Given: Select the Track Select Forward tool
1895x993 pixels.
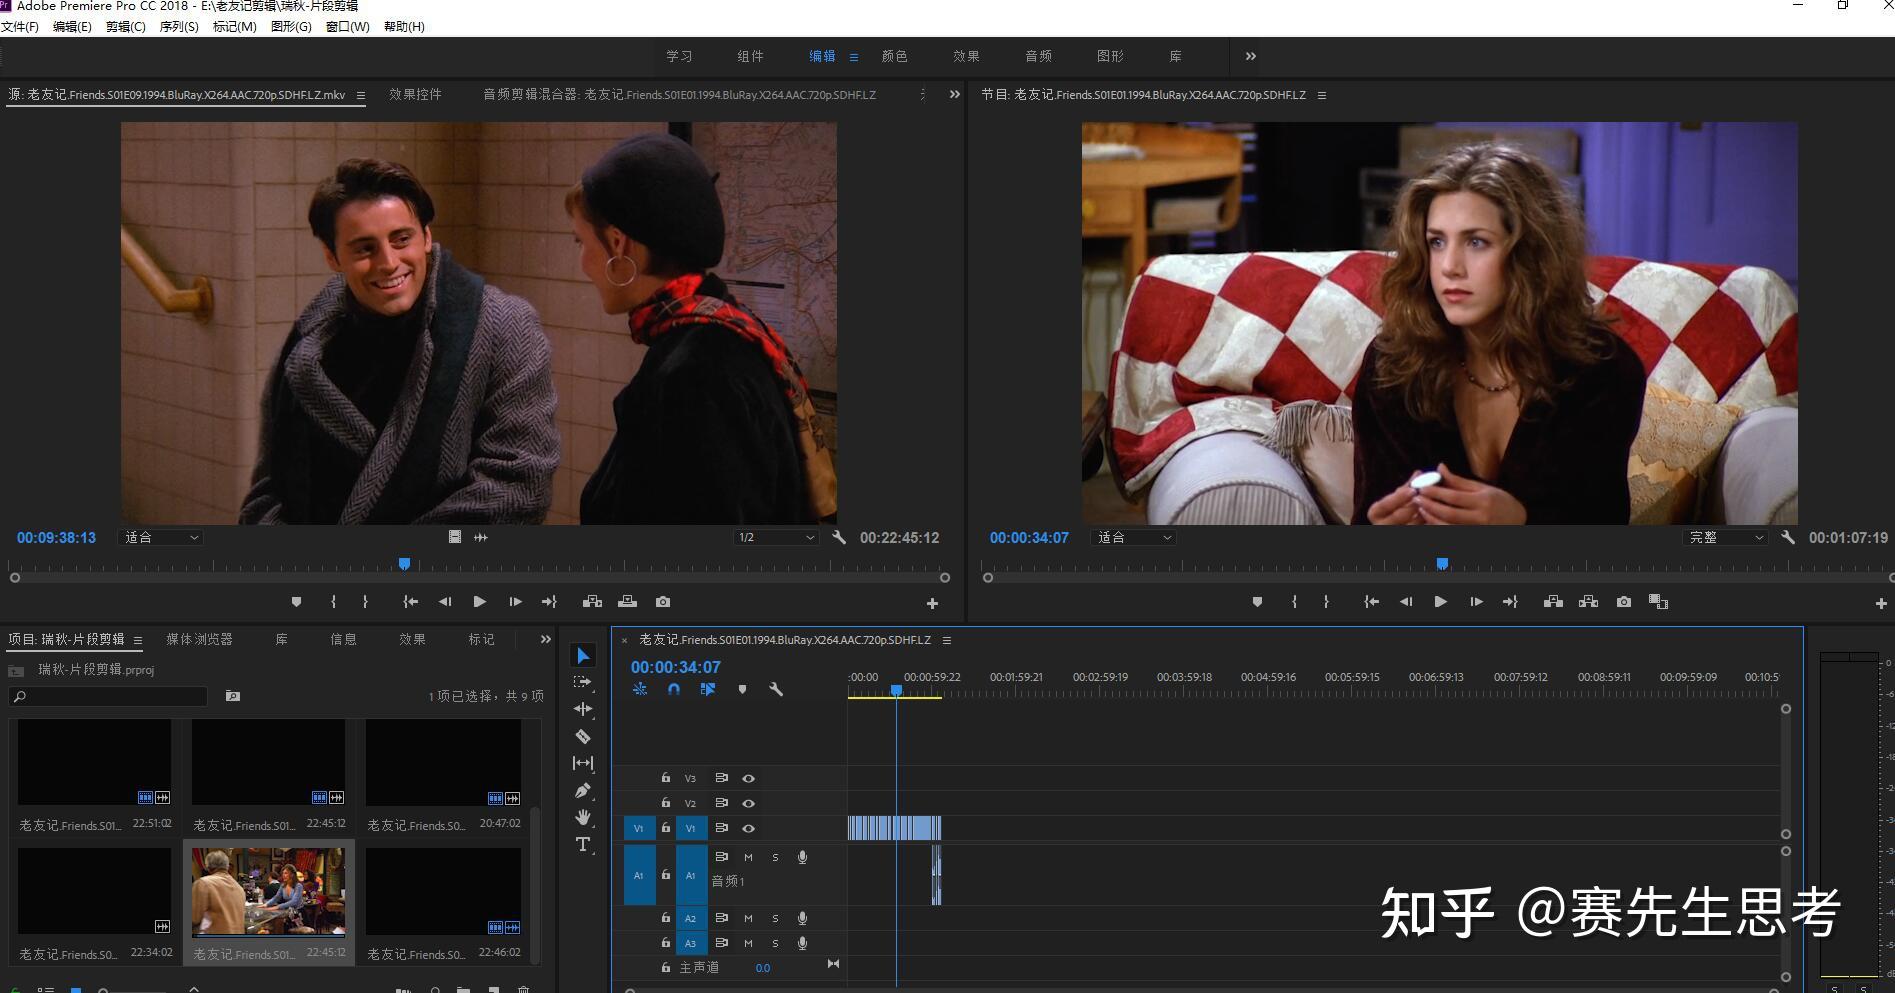Looking at the screenshot, I should (583, 682).
